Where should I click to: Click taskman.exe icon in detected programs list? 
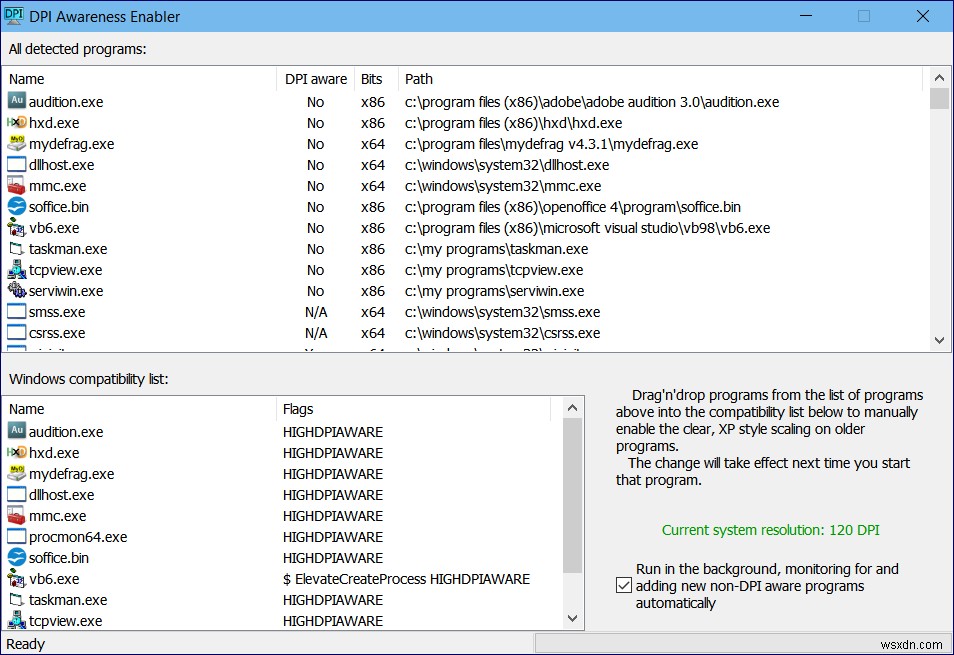(x=16, y=249)
